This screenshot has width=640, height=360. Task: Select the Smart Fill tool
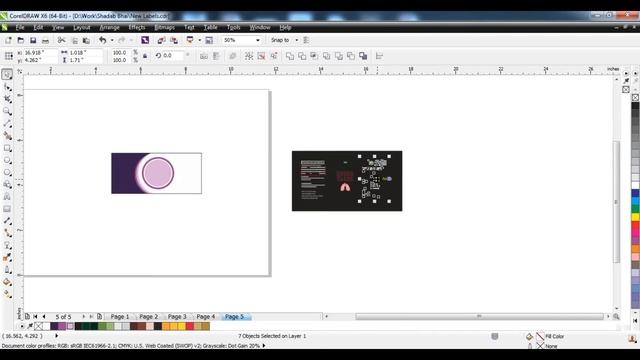tap(7, 136)
